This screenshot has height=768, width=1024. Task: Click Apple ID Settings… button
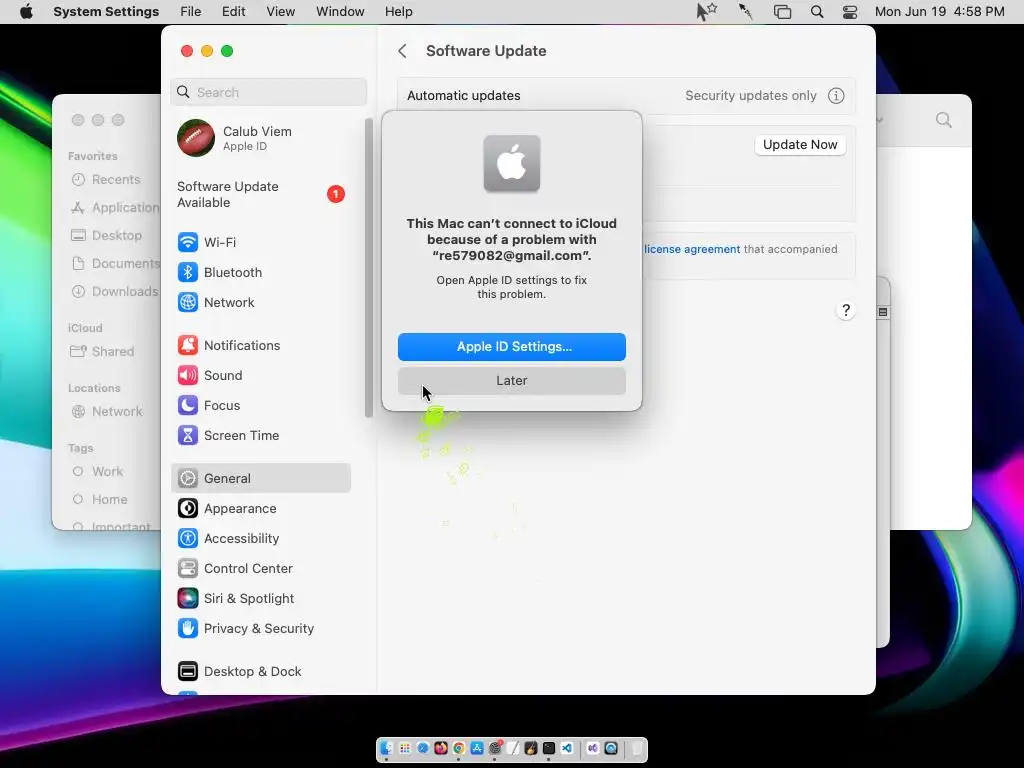512,347
